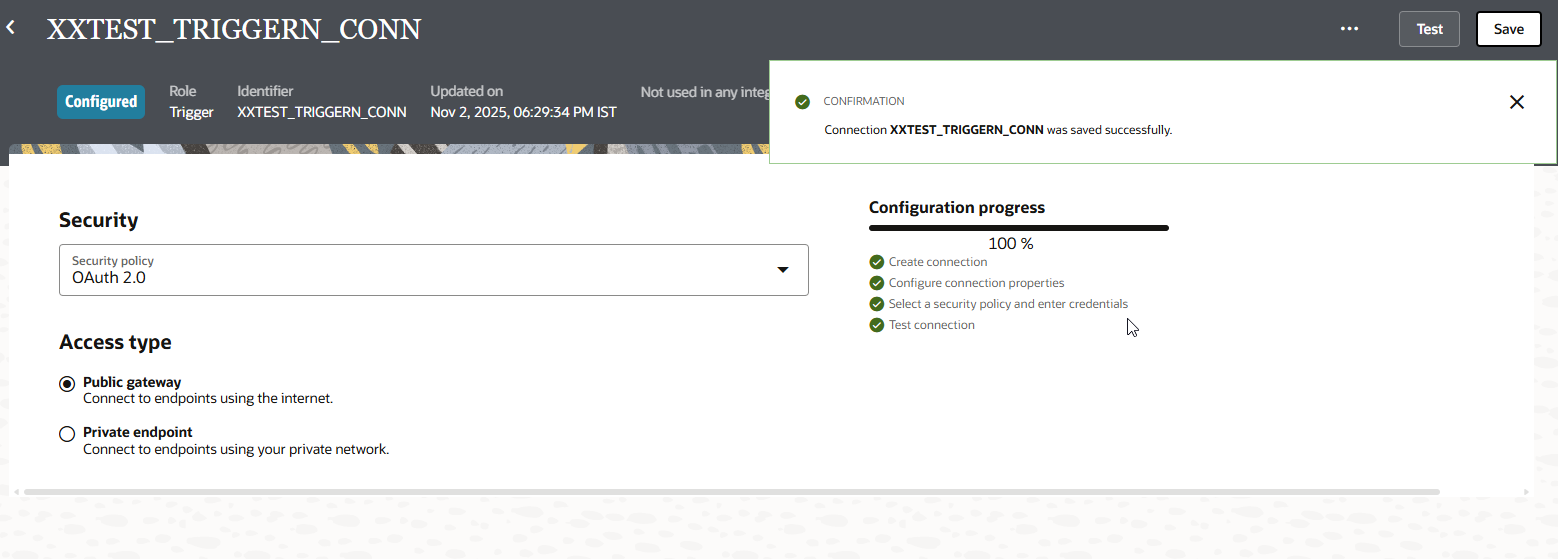Click the XXTEST_TRIGGERN_CONN page title
This screenshot has height=559, width=1558.
point(234,29)
